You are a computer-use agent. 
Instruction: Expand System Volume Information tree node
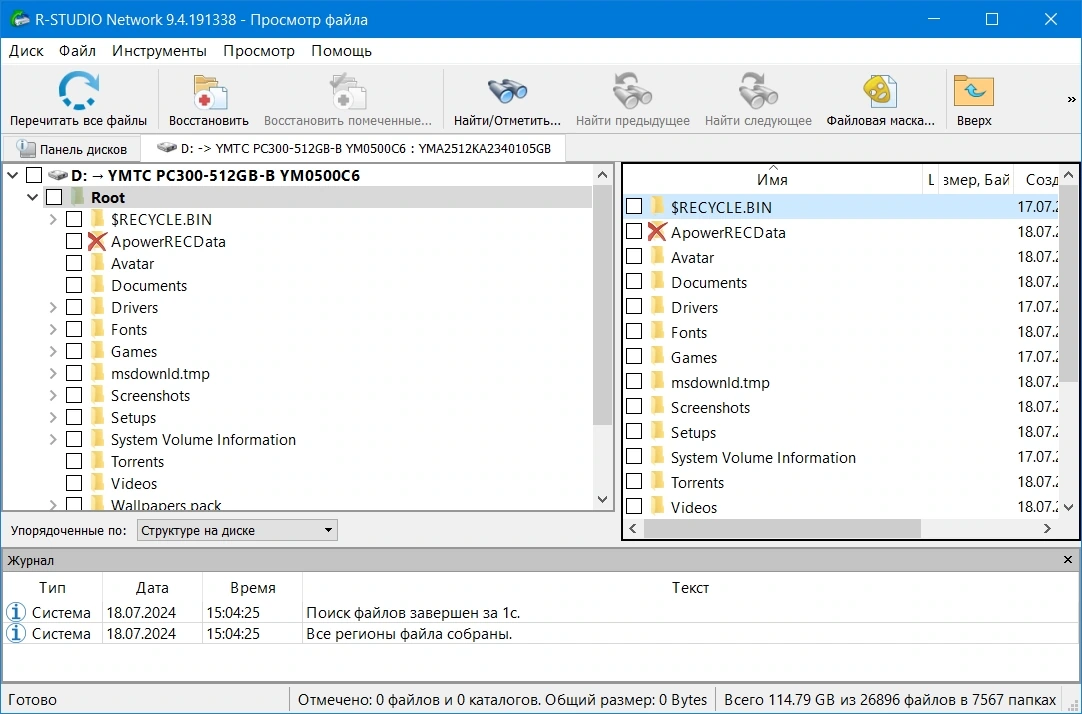pyautogui.click(x=53, y=439)
